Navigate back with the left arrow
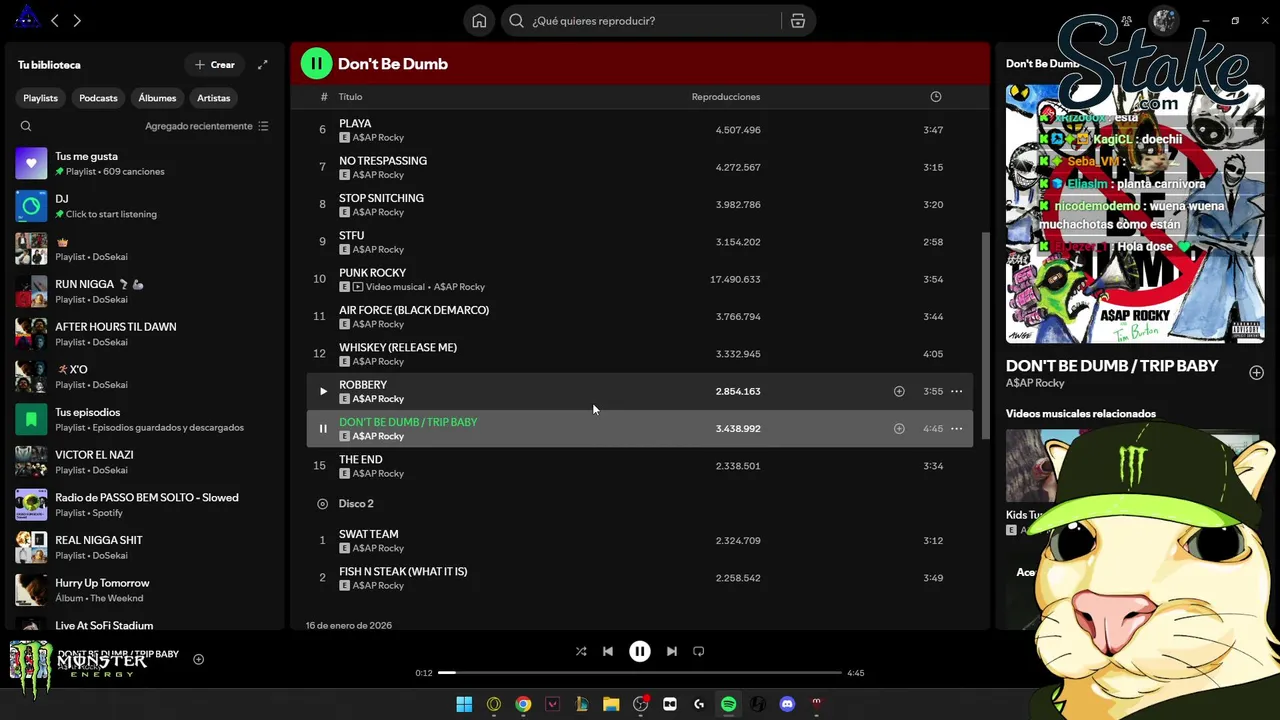Viewport: 1280px width, 720px height. (x=55, y=21)
